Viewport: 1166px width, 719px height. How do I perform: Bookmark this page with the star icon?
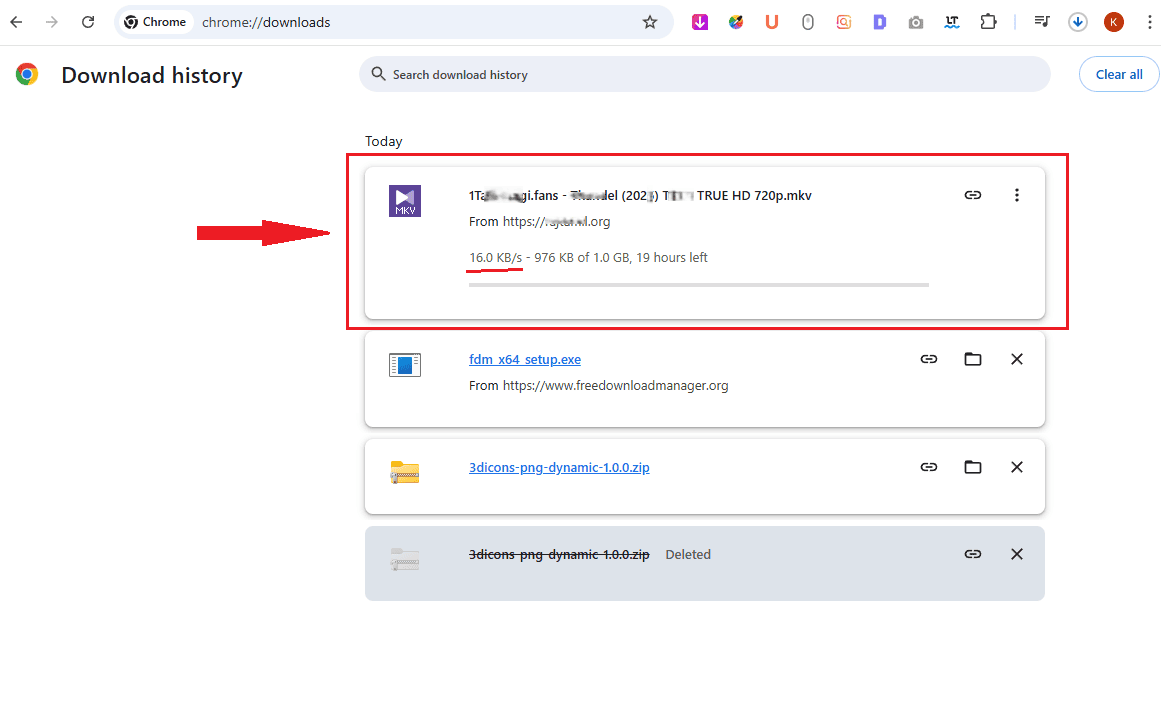(650, 21)
